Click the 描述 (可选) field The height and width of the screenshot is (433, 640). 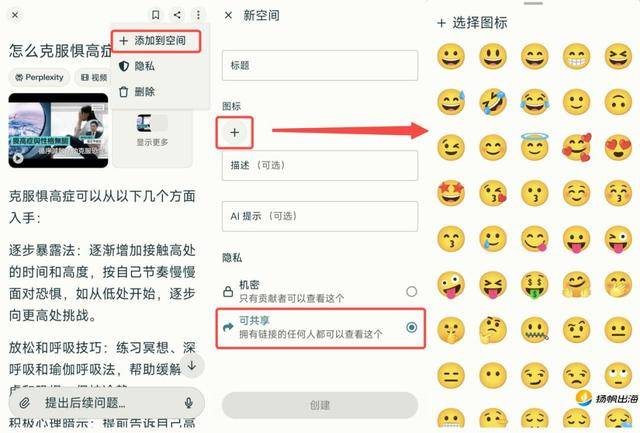click(320, 165)
